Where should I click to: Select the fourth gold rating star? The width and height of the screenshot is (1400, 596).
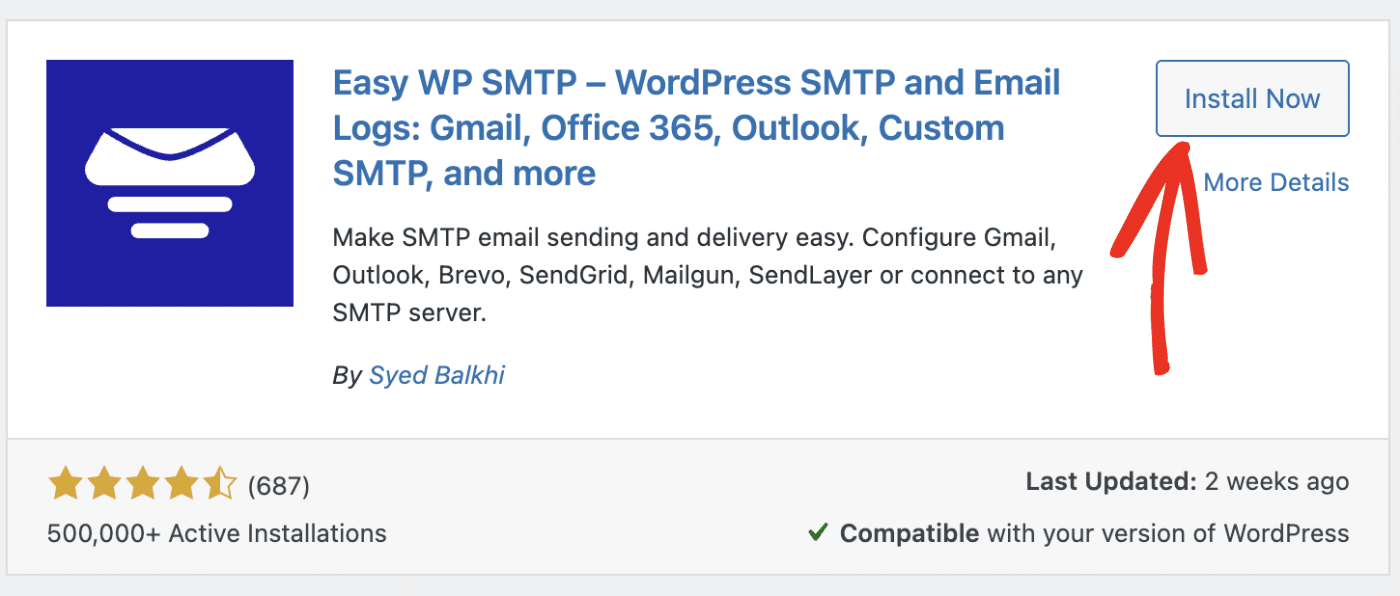tap(181, 486)
